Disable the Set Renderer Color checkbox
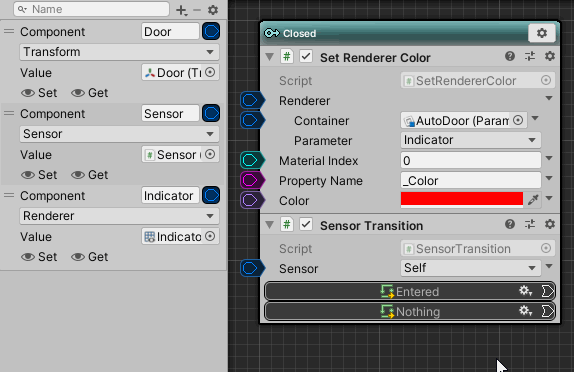 click(306, 57)
